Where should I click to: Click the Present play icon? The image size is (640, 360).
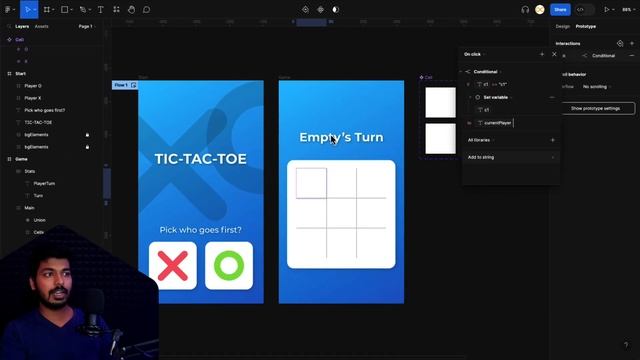pos(607,9)
